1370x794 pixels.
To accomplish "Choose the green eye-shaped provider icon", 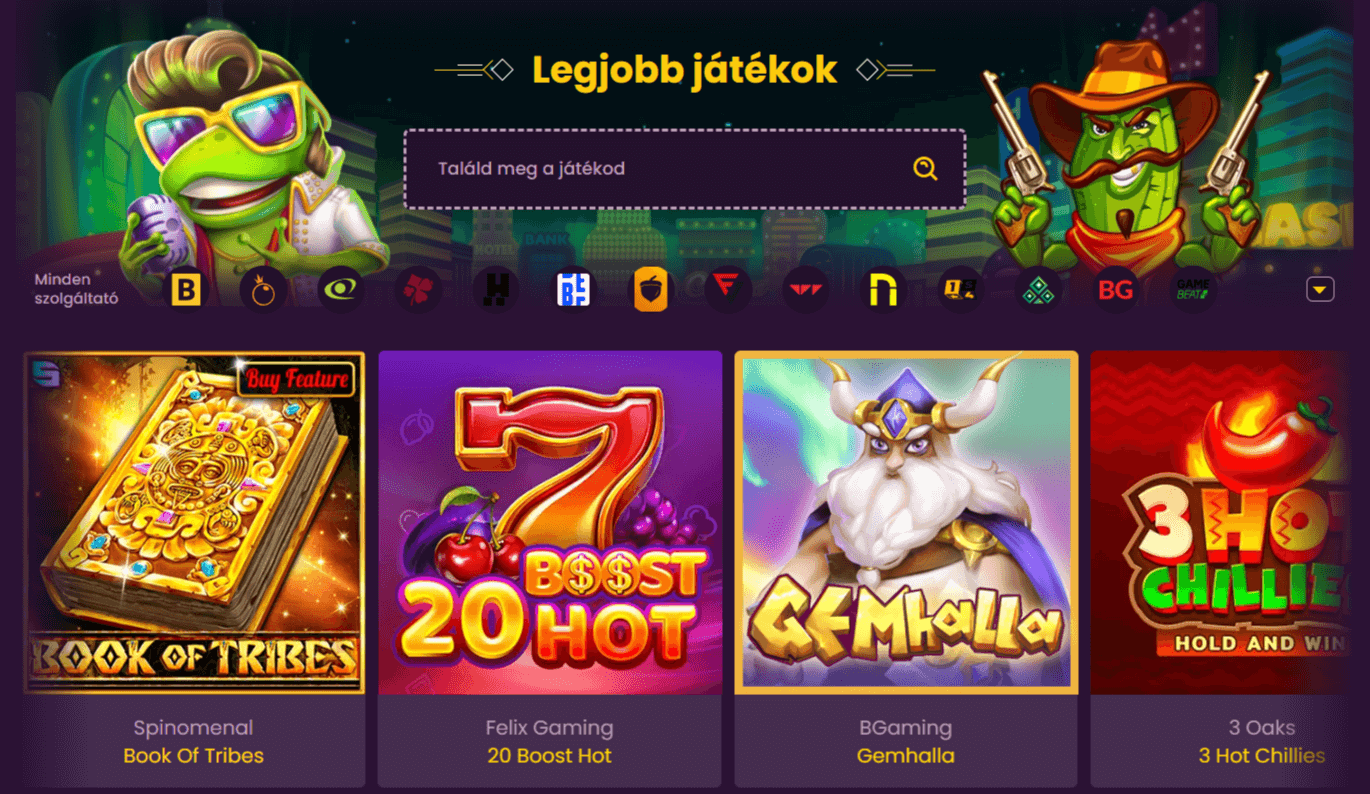I will (x=341, y=290).
